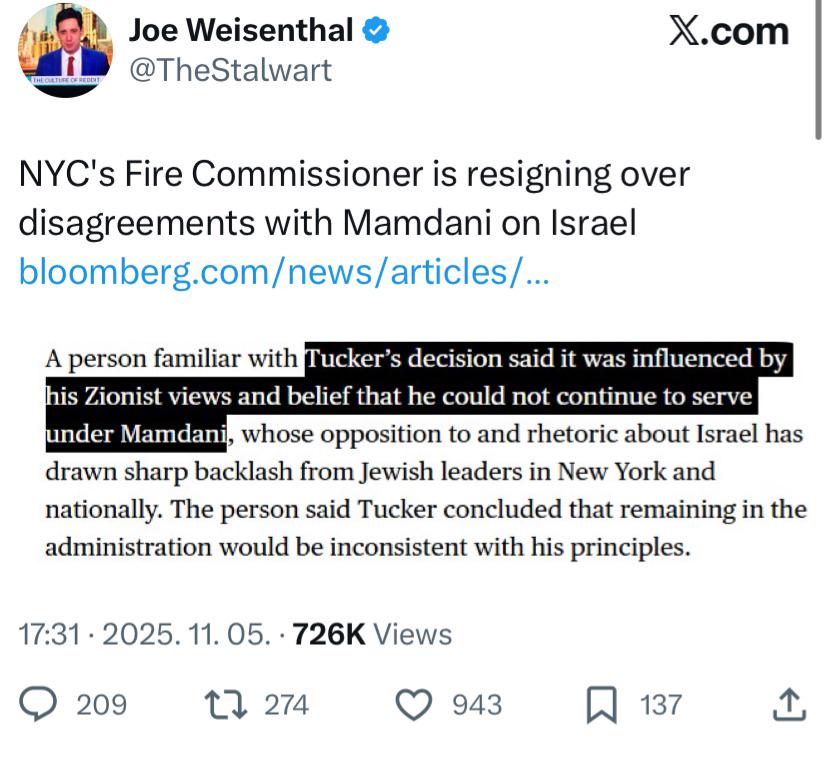Click the repost arrows icon

point(225,705)
